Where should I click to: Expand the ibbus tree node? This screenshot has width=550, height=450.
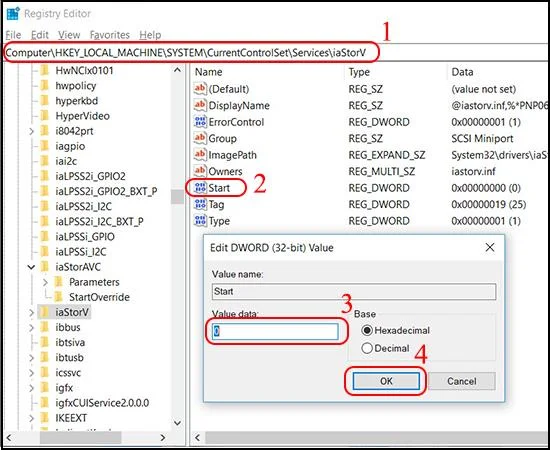[x=32, y=328]
